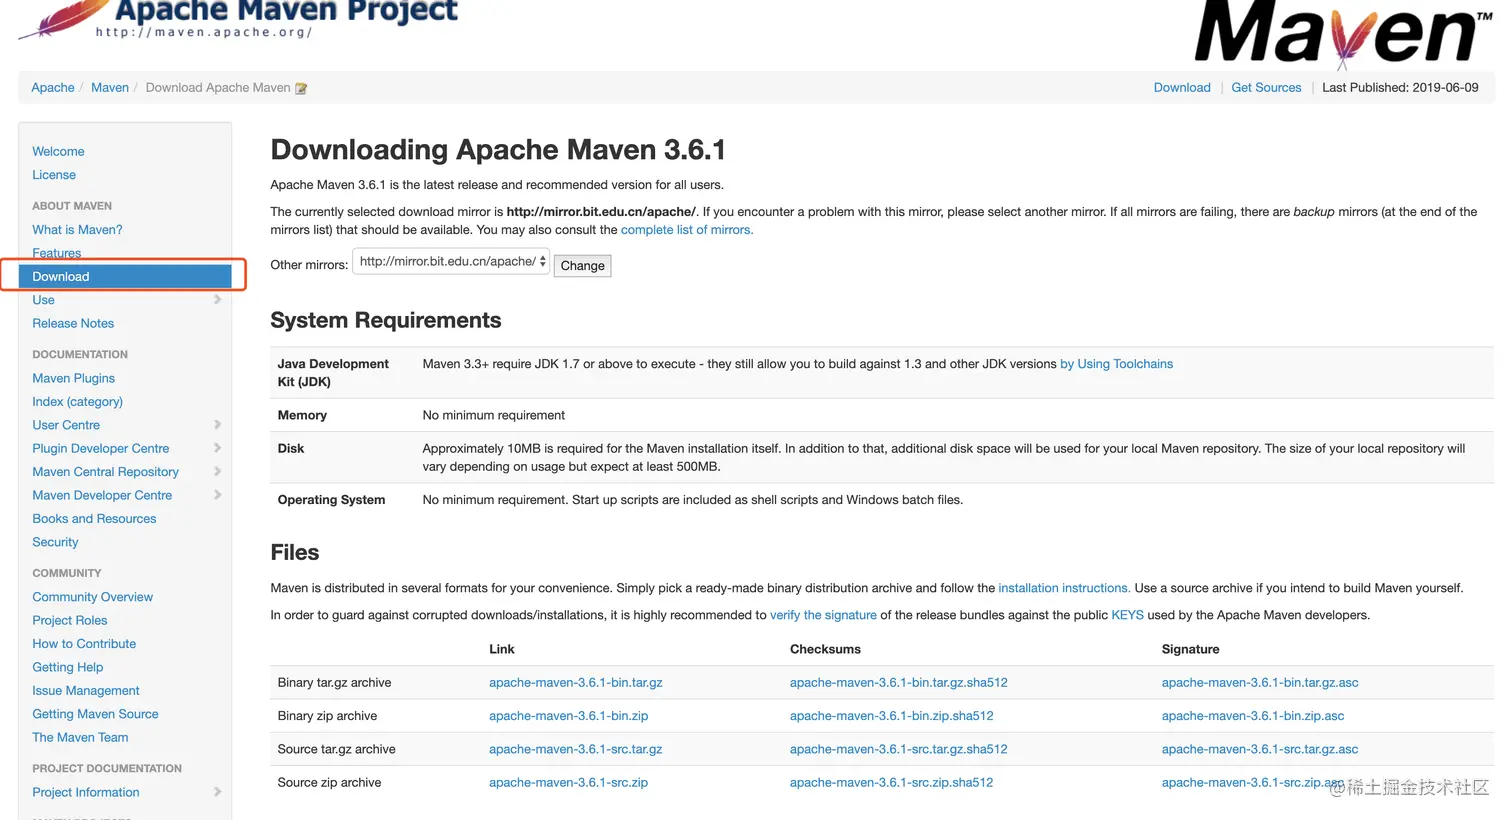This screenshot has width=1512, height=820.
Task: Open the Features sidebar item
Action: click(57, 253)
